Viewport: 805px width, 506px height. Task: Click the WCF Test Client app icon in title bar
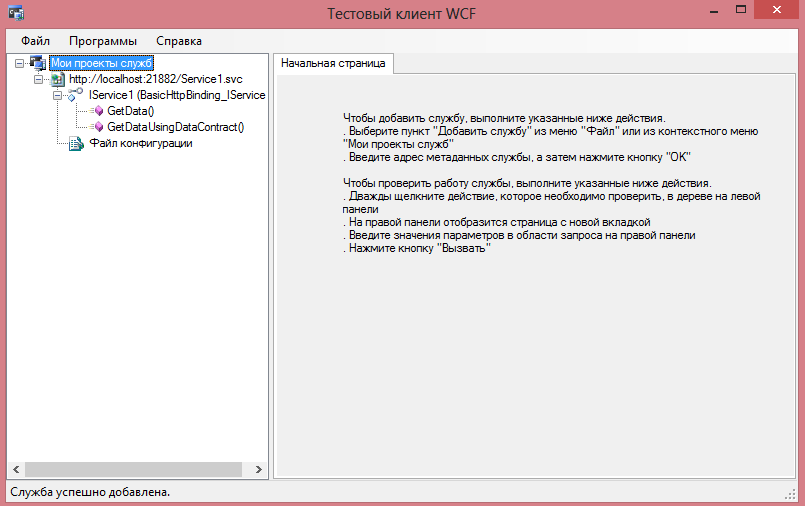tap(15, 12)
